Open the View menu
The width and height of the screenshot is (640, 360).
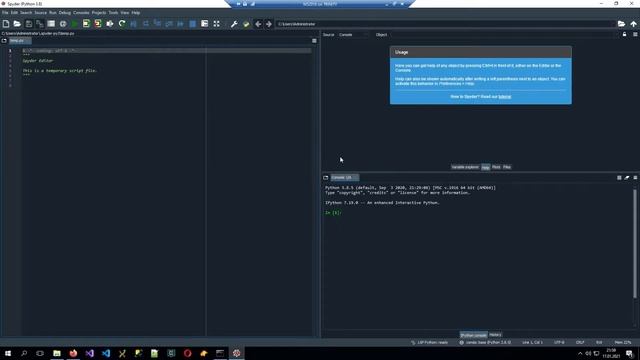coord(124,13)
